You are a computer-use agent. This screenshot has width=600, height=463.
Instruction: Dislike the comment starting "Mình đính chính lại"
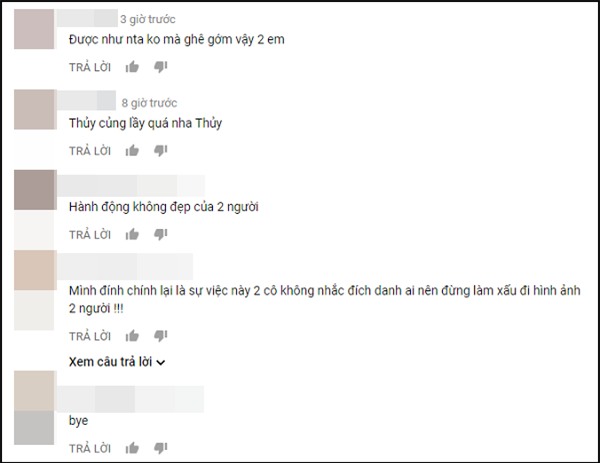pyautogui.click(x=161, y=336)
